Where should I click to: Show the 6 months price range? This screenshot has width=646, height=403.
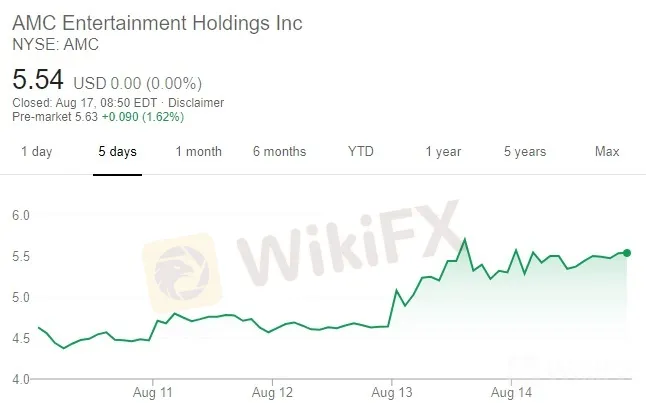click(279, 152)
